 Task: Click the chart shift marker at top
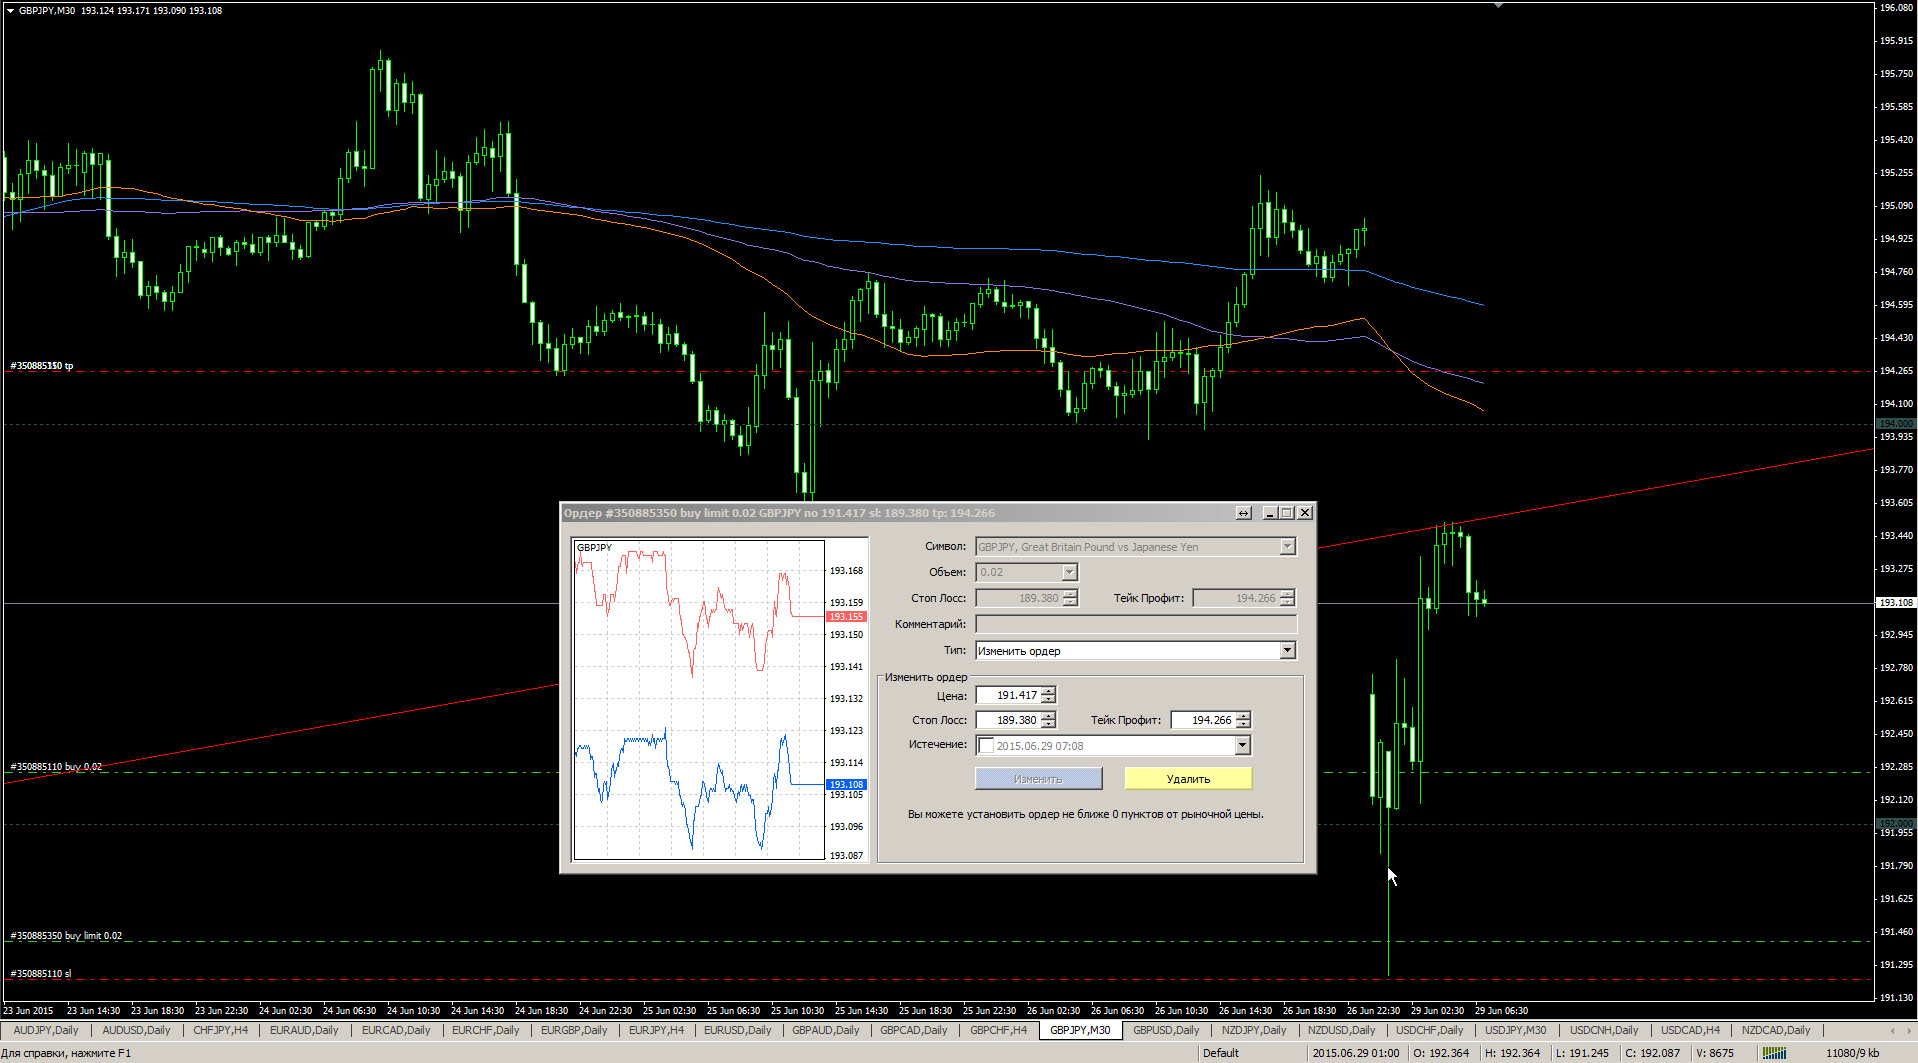point(1498,6)
